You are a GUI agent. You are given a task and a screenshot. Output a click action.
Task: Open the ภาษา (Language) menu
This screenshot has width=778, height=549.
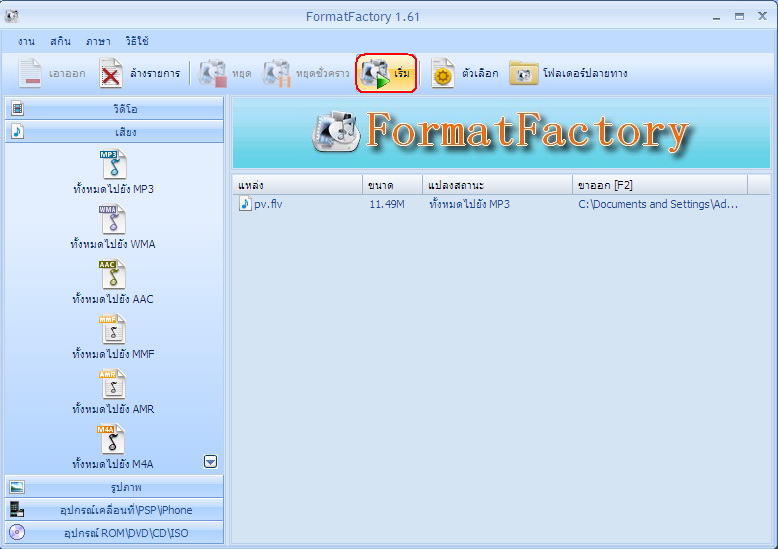click(98, 41)
